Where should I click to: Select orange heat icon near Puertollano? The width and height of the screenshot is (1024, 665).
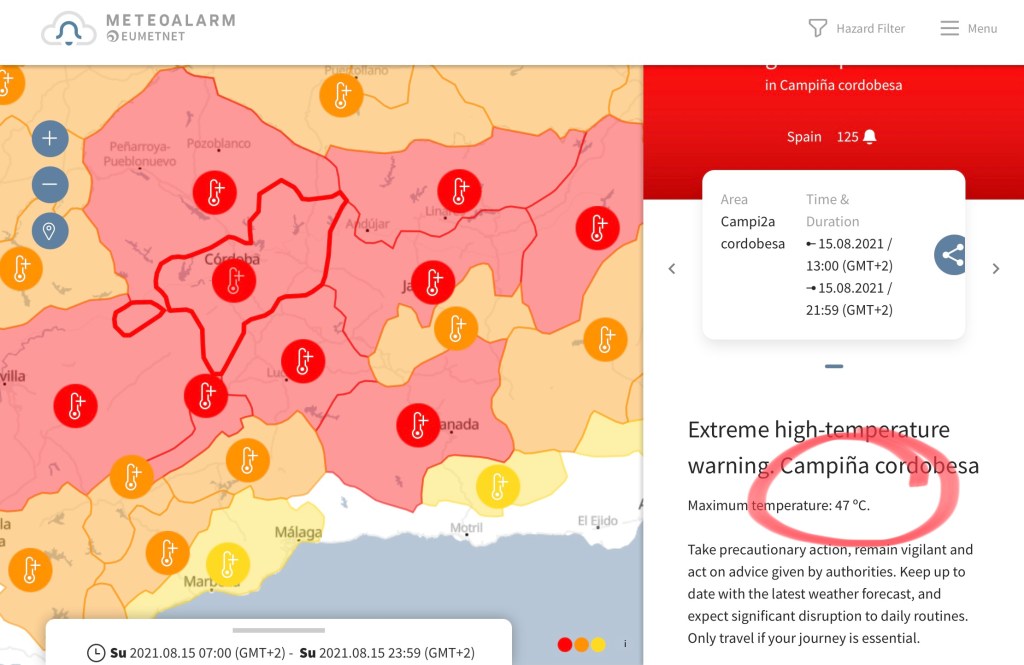click(x=341, y=96)
